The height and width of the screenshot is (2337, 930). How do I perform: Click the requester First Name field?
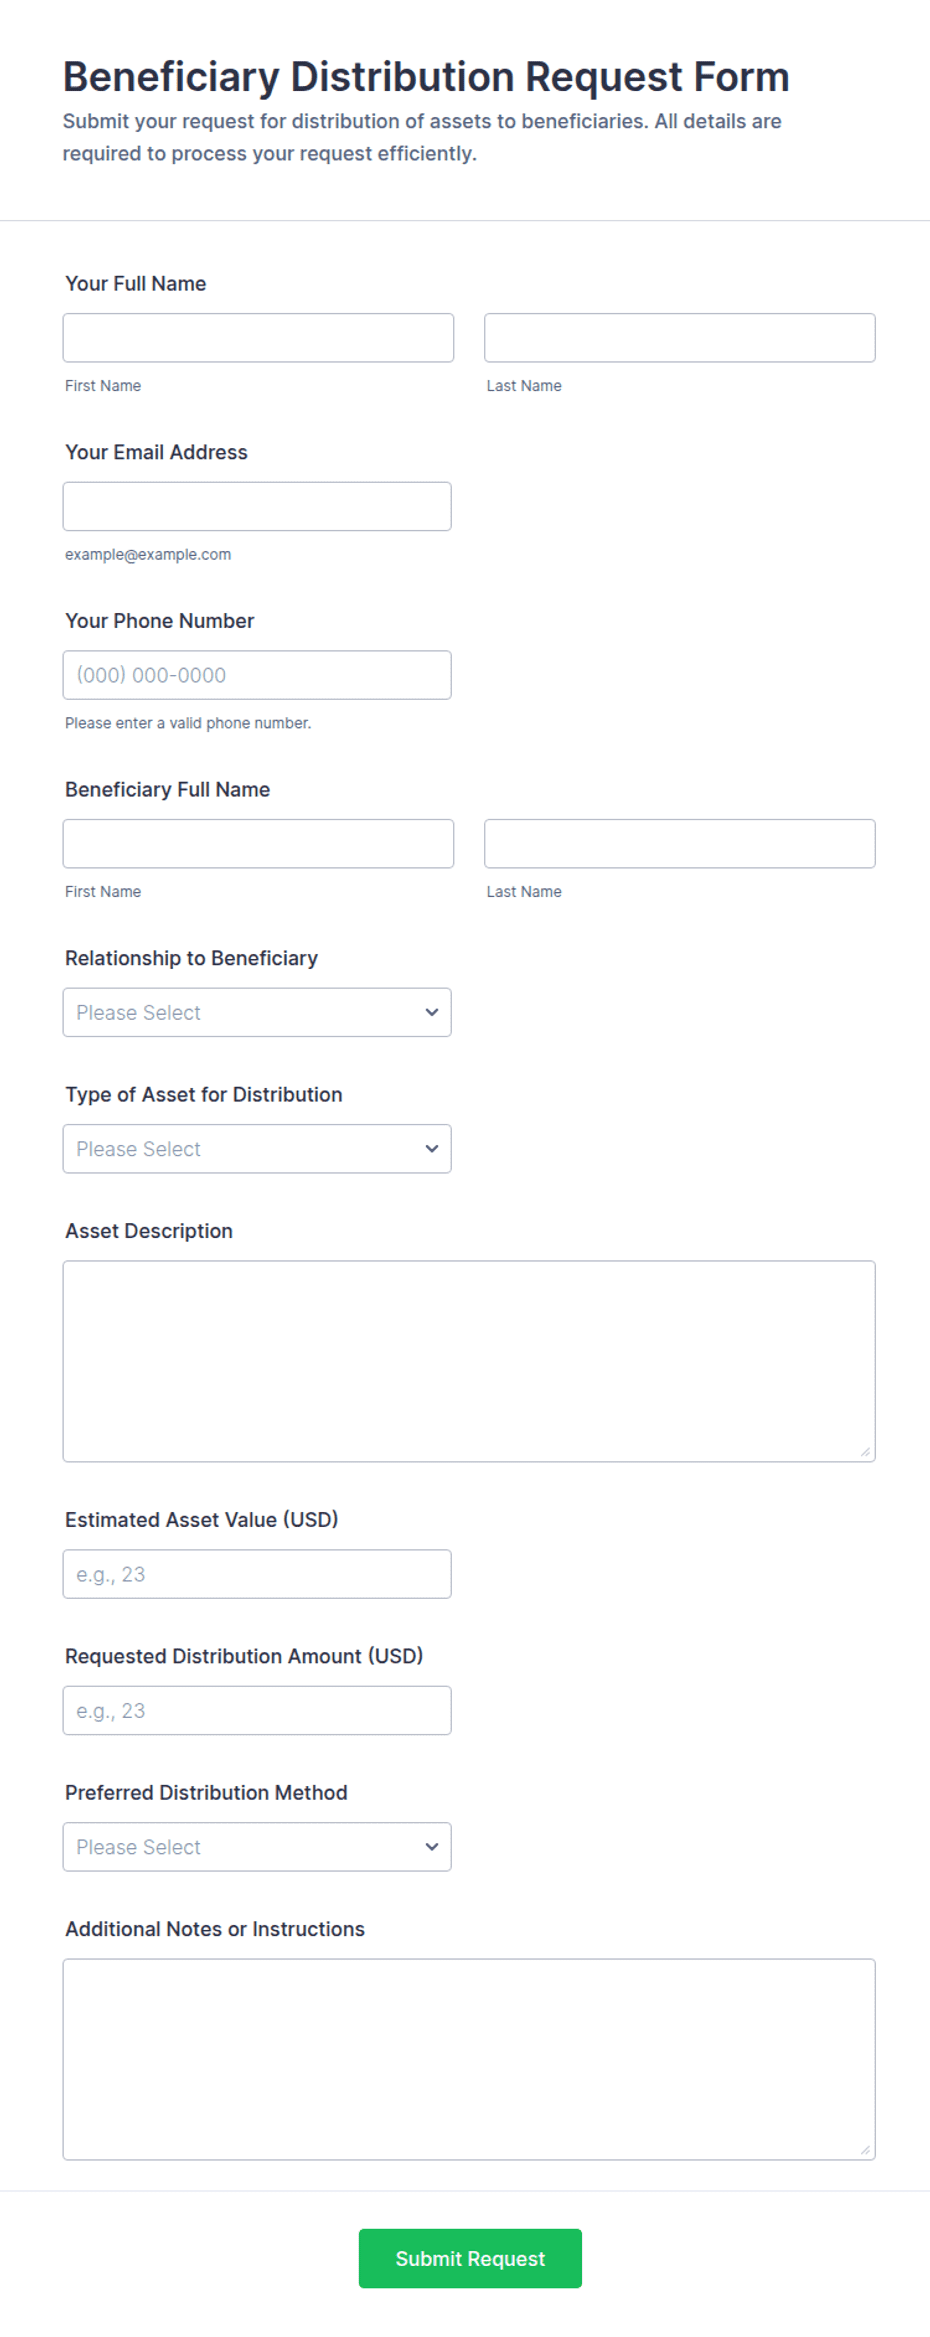[258, 338]
